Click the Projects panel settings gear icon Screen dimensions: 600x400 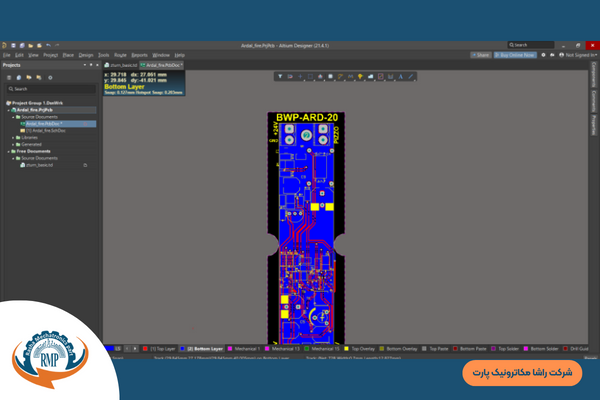point(49,77)
